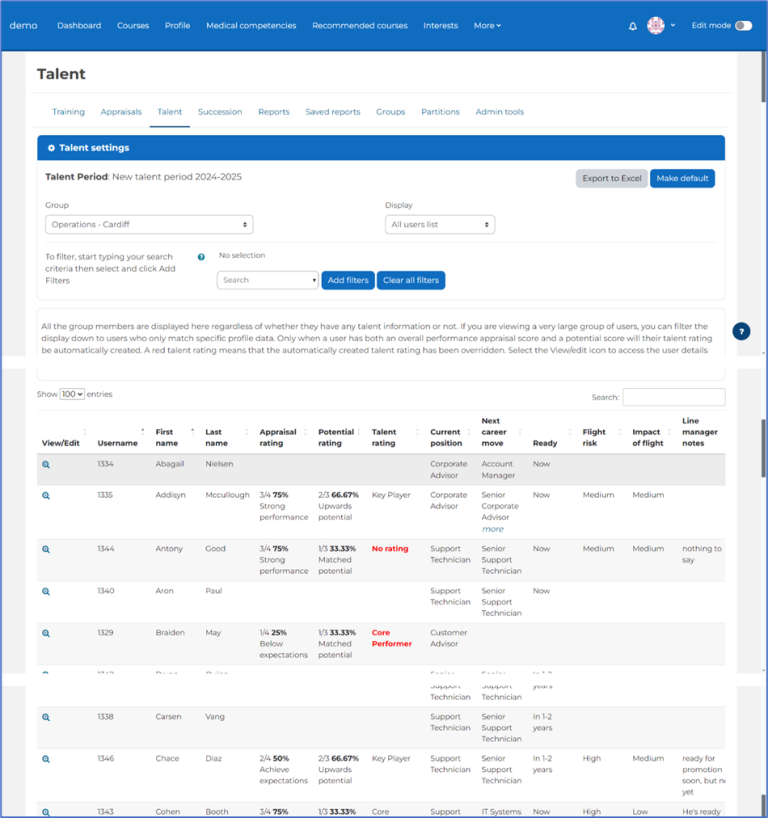Open the Training tab
Image resolution: width=768 pixels, height=818 pixels.
68,112
